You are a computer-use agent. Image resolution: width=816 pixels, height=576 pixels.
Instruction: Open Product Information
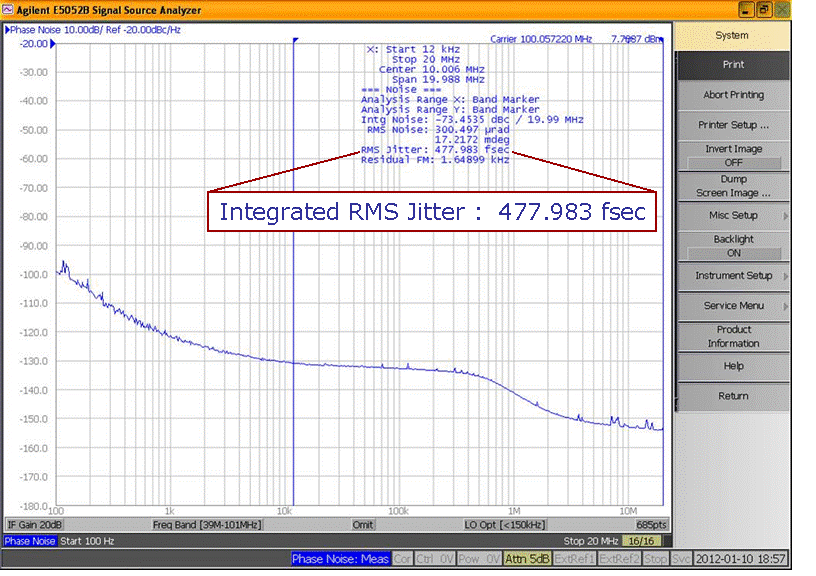[x=732, y=336]
